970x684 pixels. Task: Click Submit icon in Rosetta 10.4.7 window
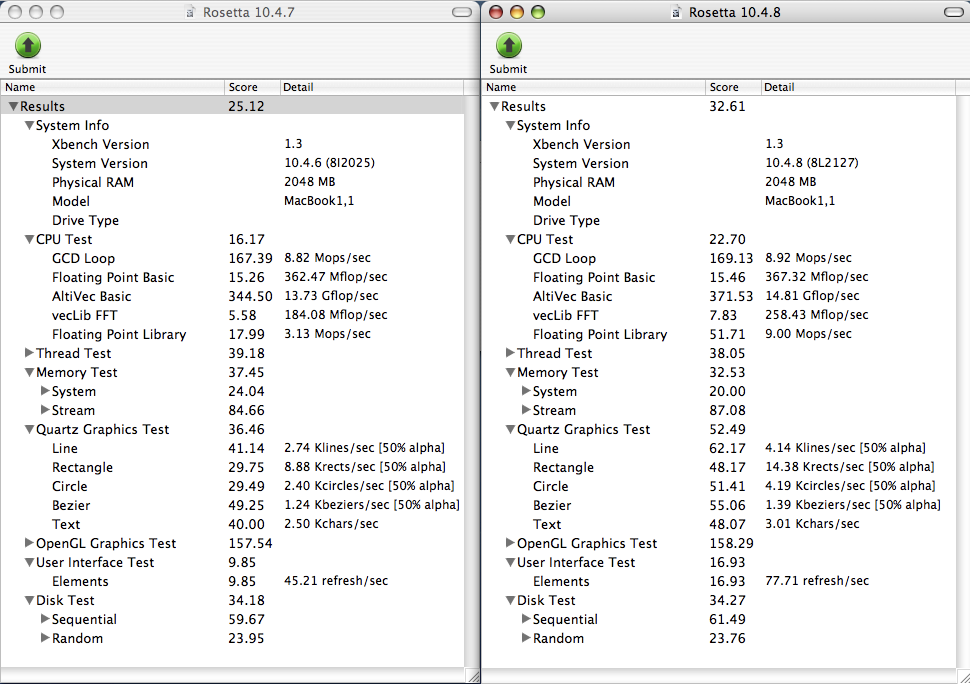(x=28, y=45)
